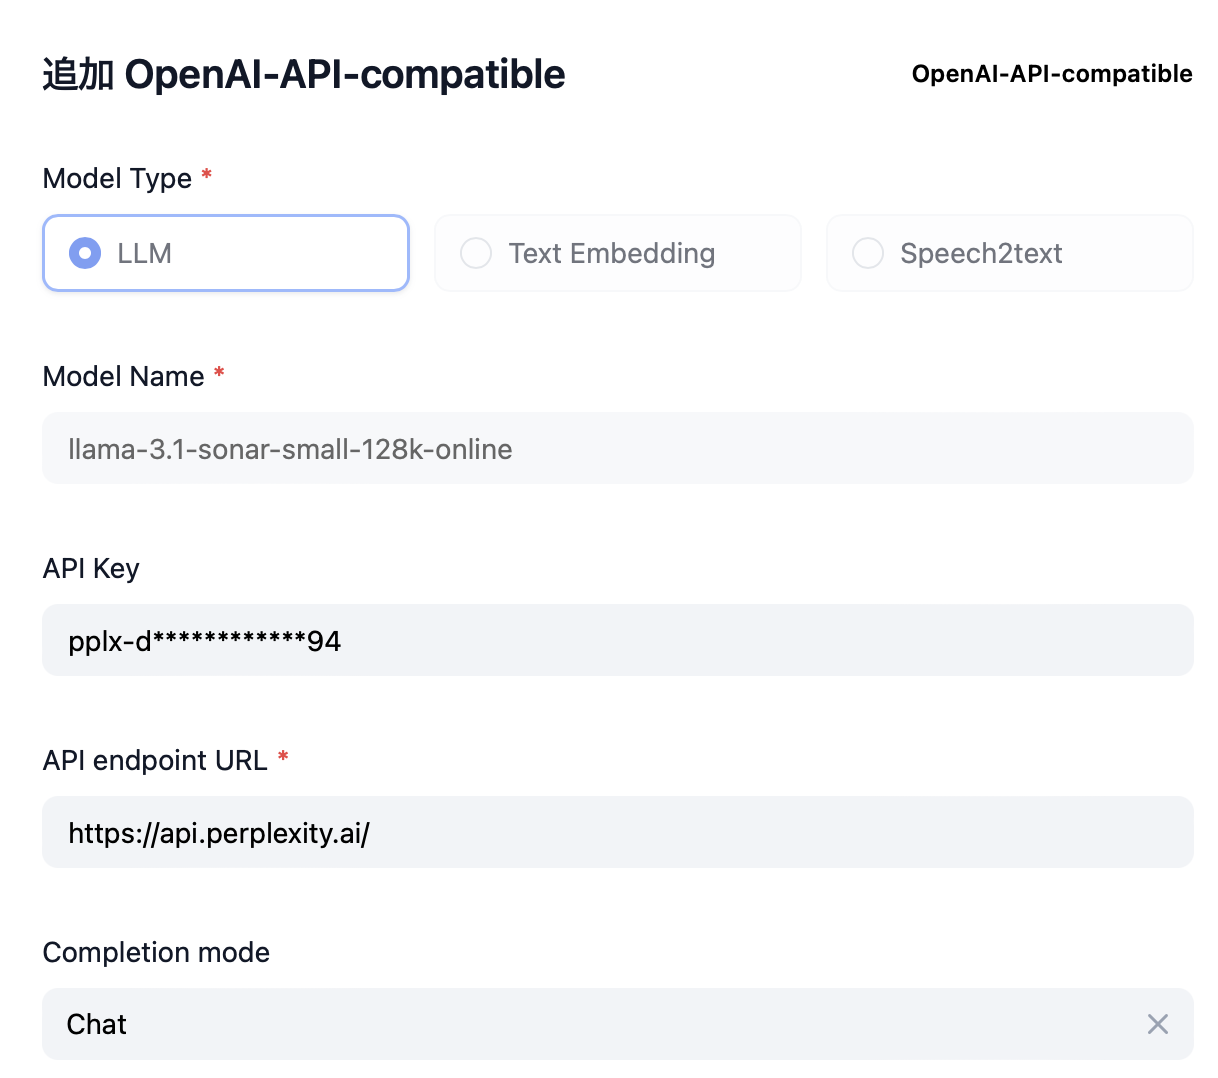Focus the Model Name input field
The width and height of the screenshot is (1218, 1078).
point(617,449)
